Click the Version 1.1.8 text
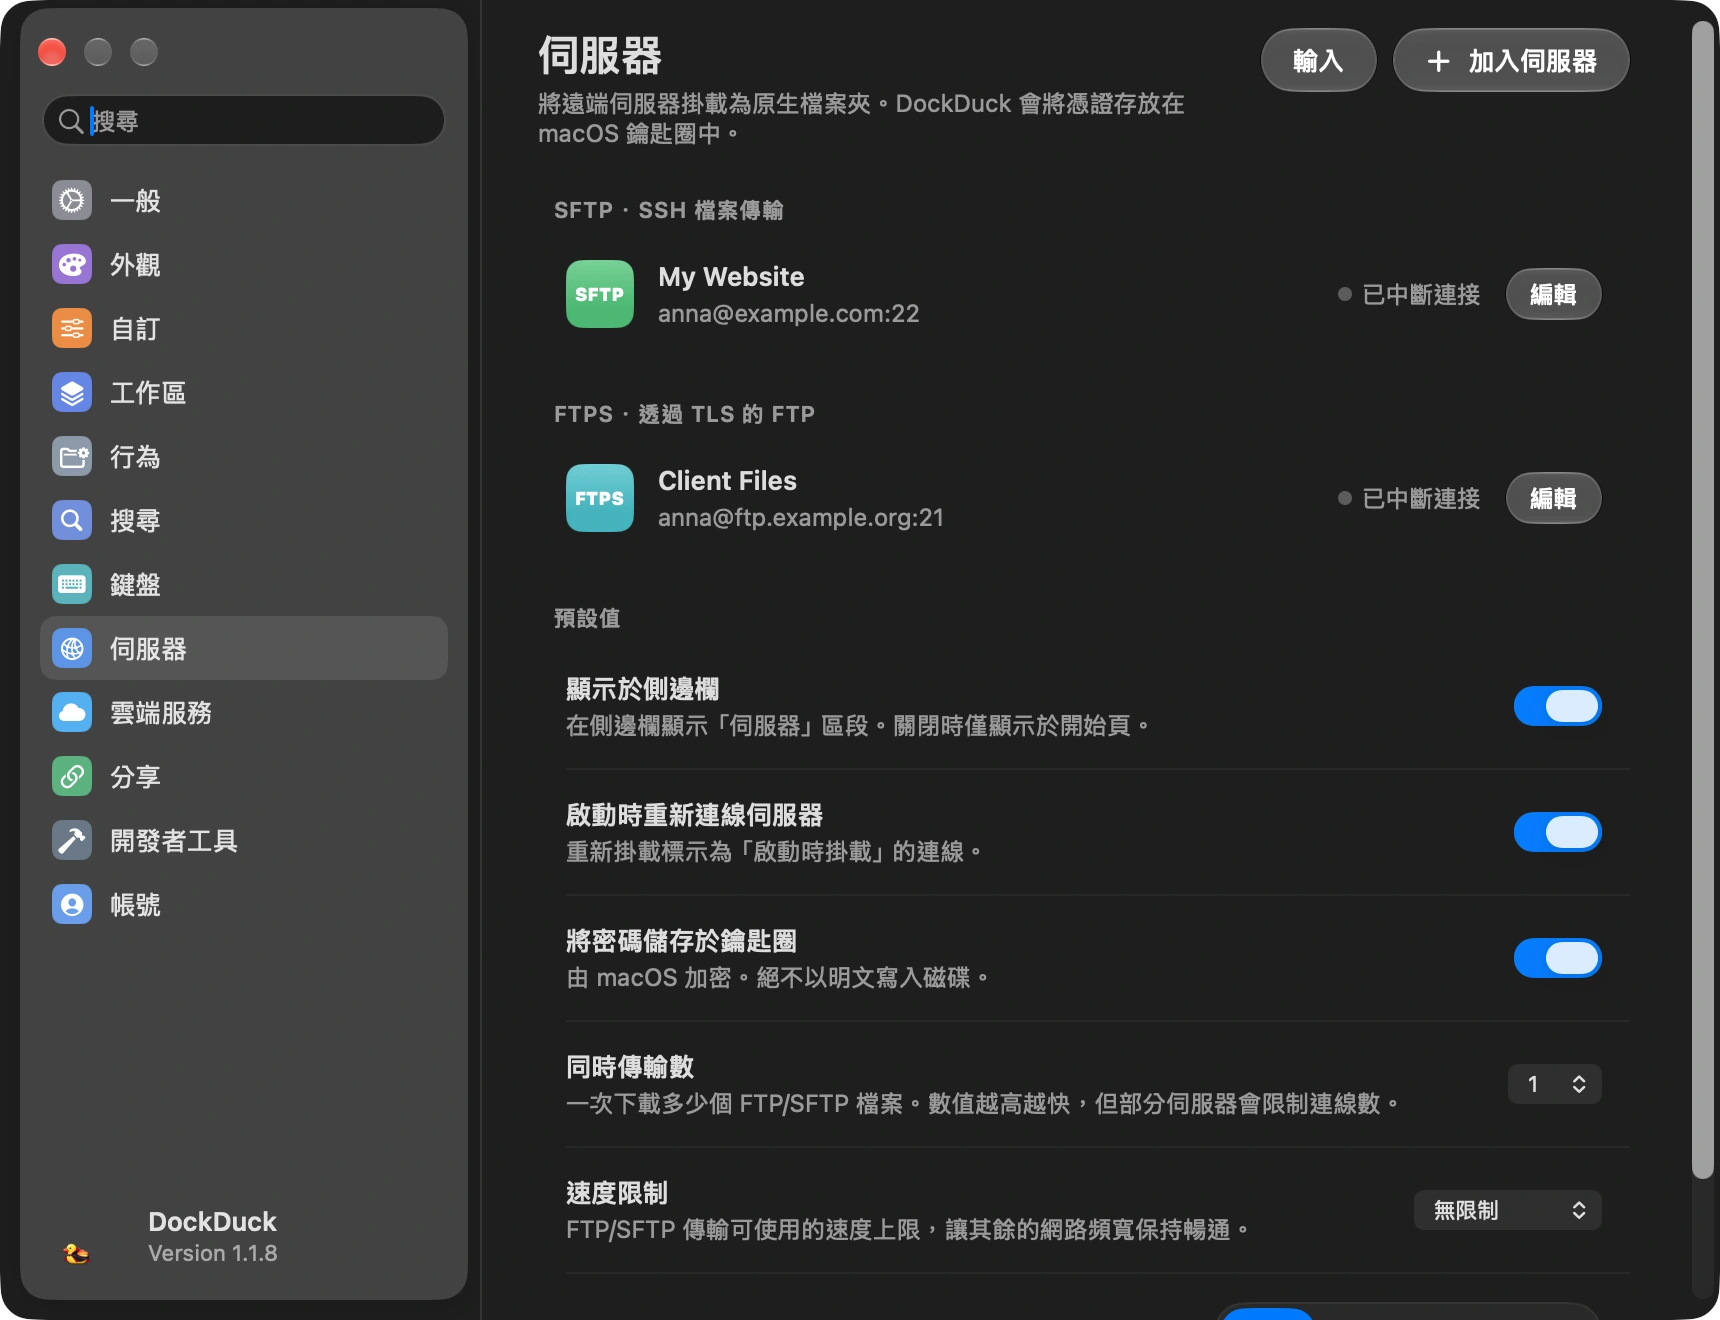 [x=213, y=1253]
